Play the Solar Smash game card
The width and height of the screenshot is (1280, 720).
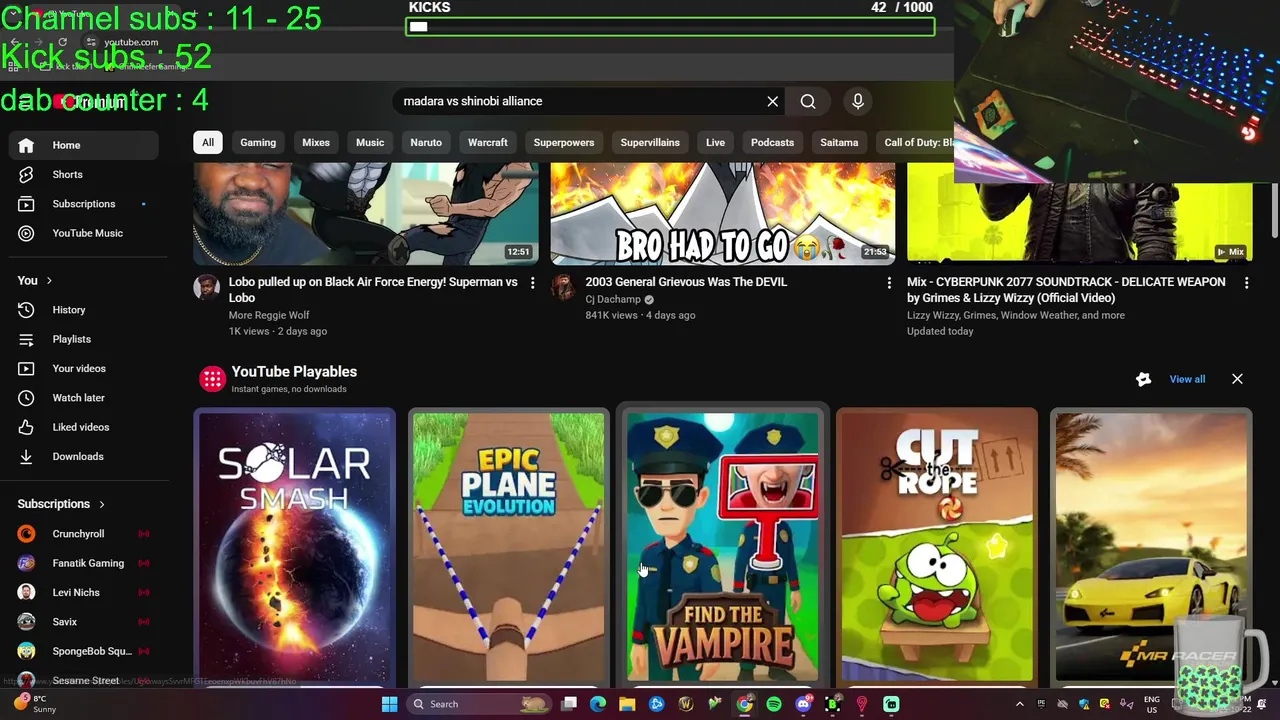(x=295, y=546)
